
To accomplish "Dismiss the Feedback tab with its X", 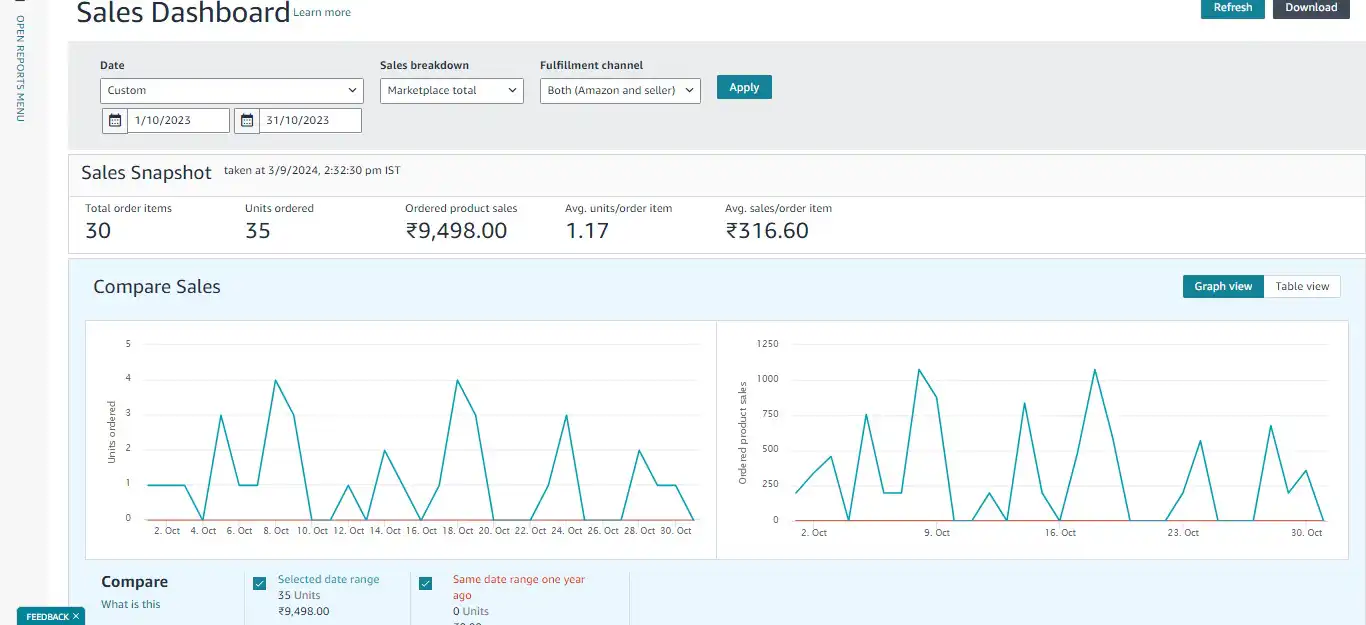I will click(x=75, y=617).
